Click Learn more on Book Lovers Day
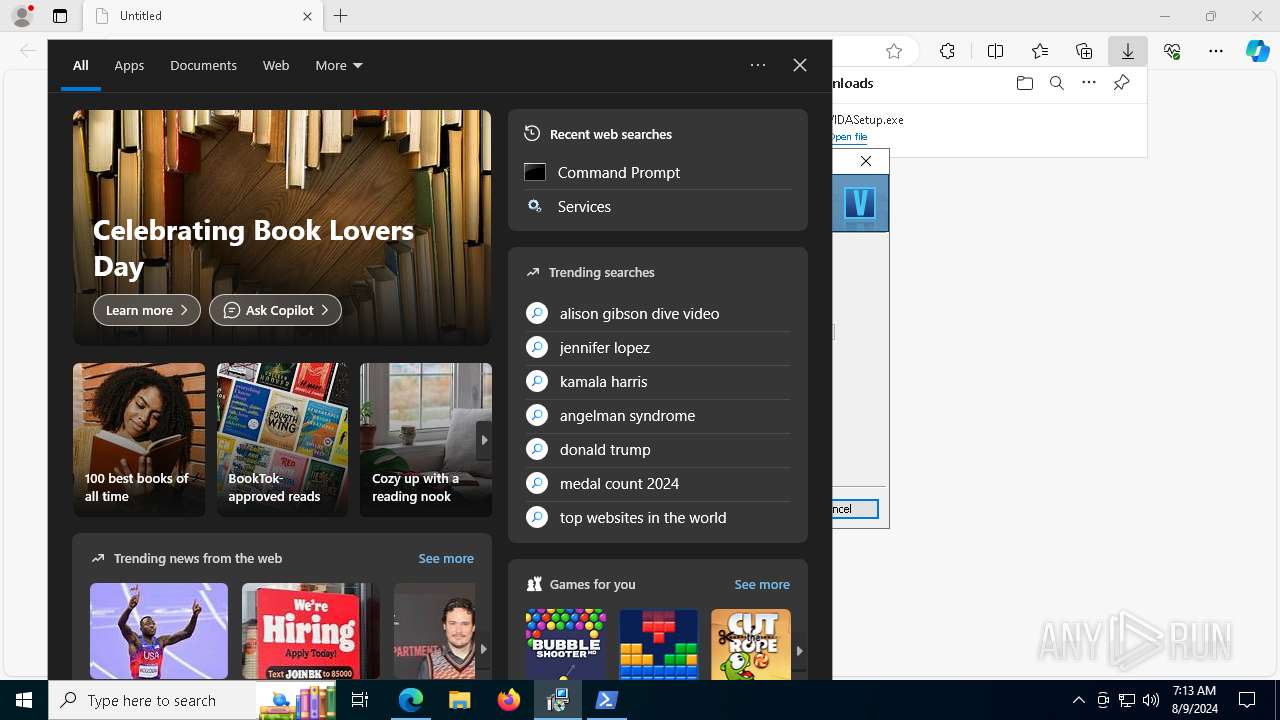 click(x=147, y=310)
